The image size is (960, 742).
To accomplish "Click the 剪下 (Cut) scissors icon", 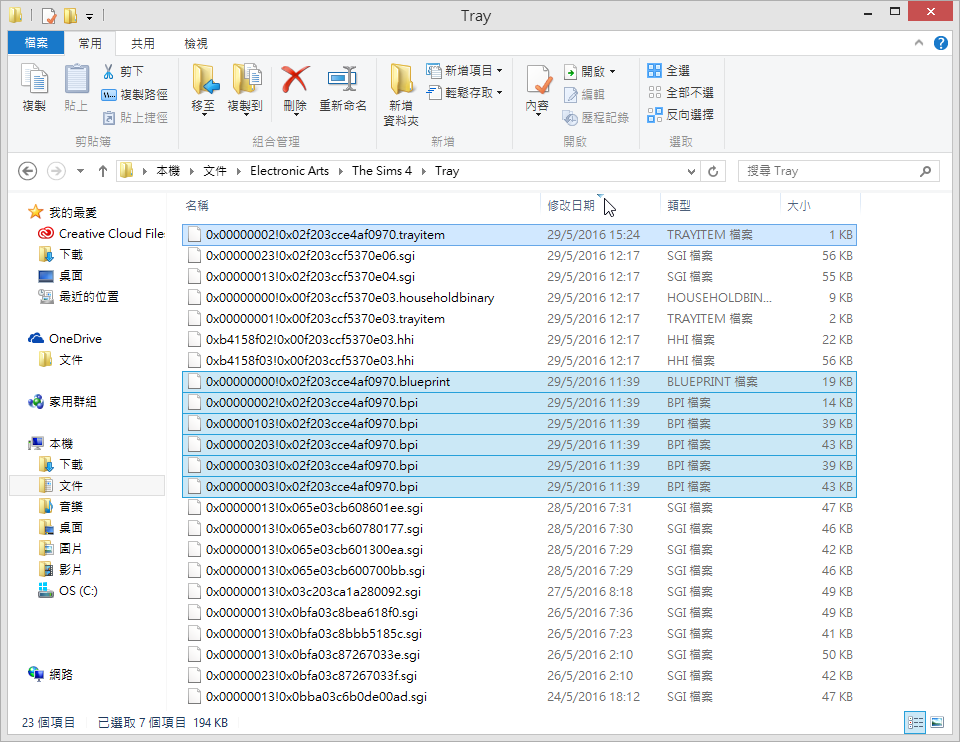I will [108, 72].
